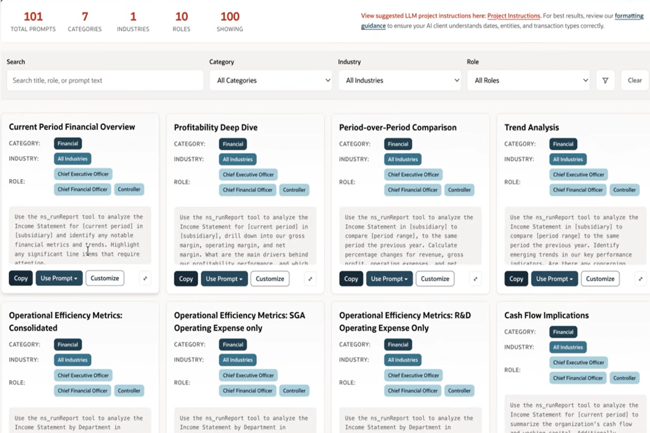Click the filter funnel icon beside Roles
Screen dimensions: 650x433
click(x=605, y=80)
